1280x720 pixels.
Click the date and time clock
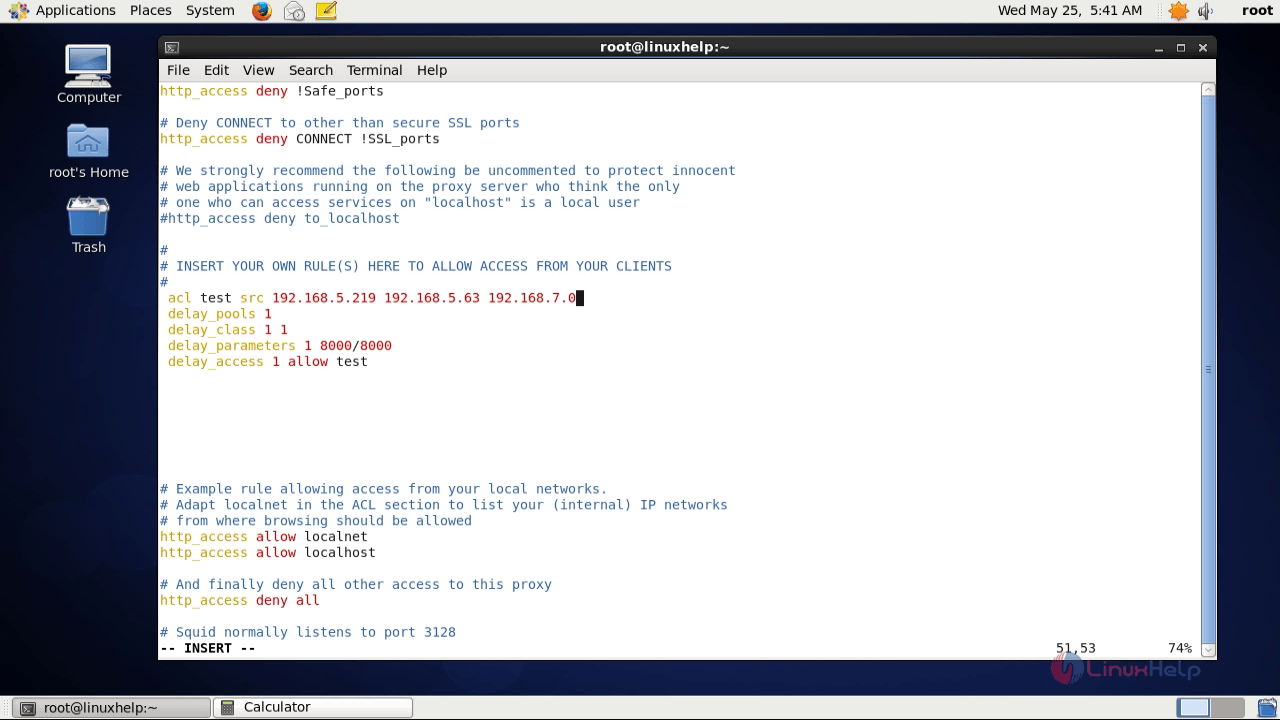[x=1069, y=10]
